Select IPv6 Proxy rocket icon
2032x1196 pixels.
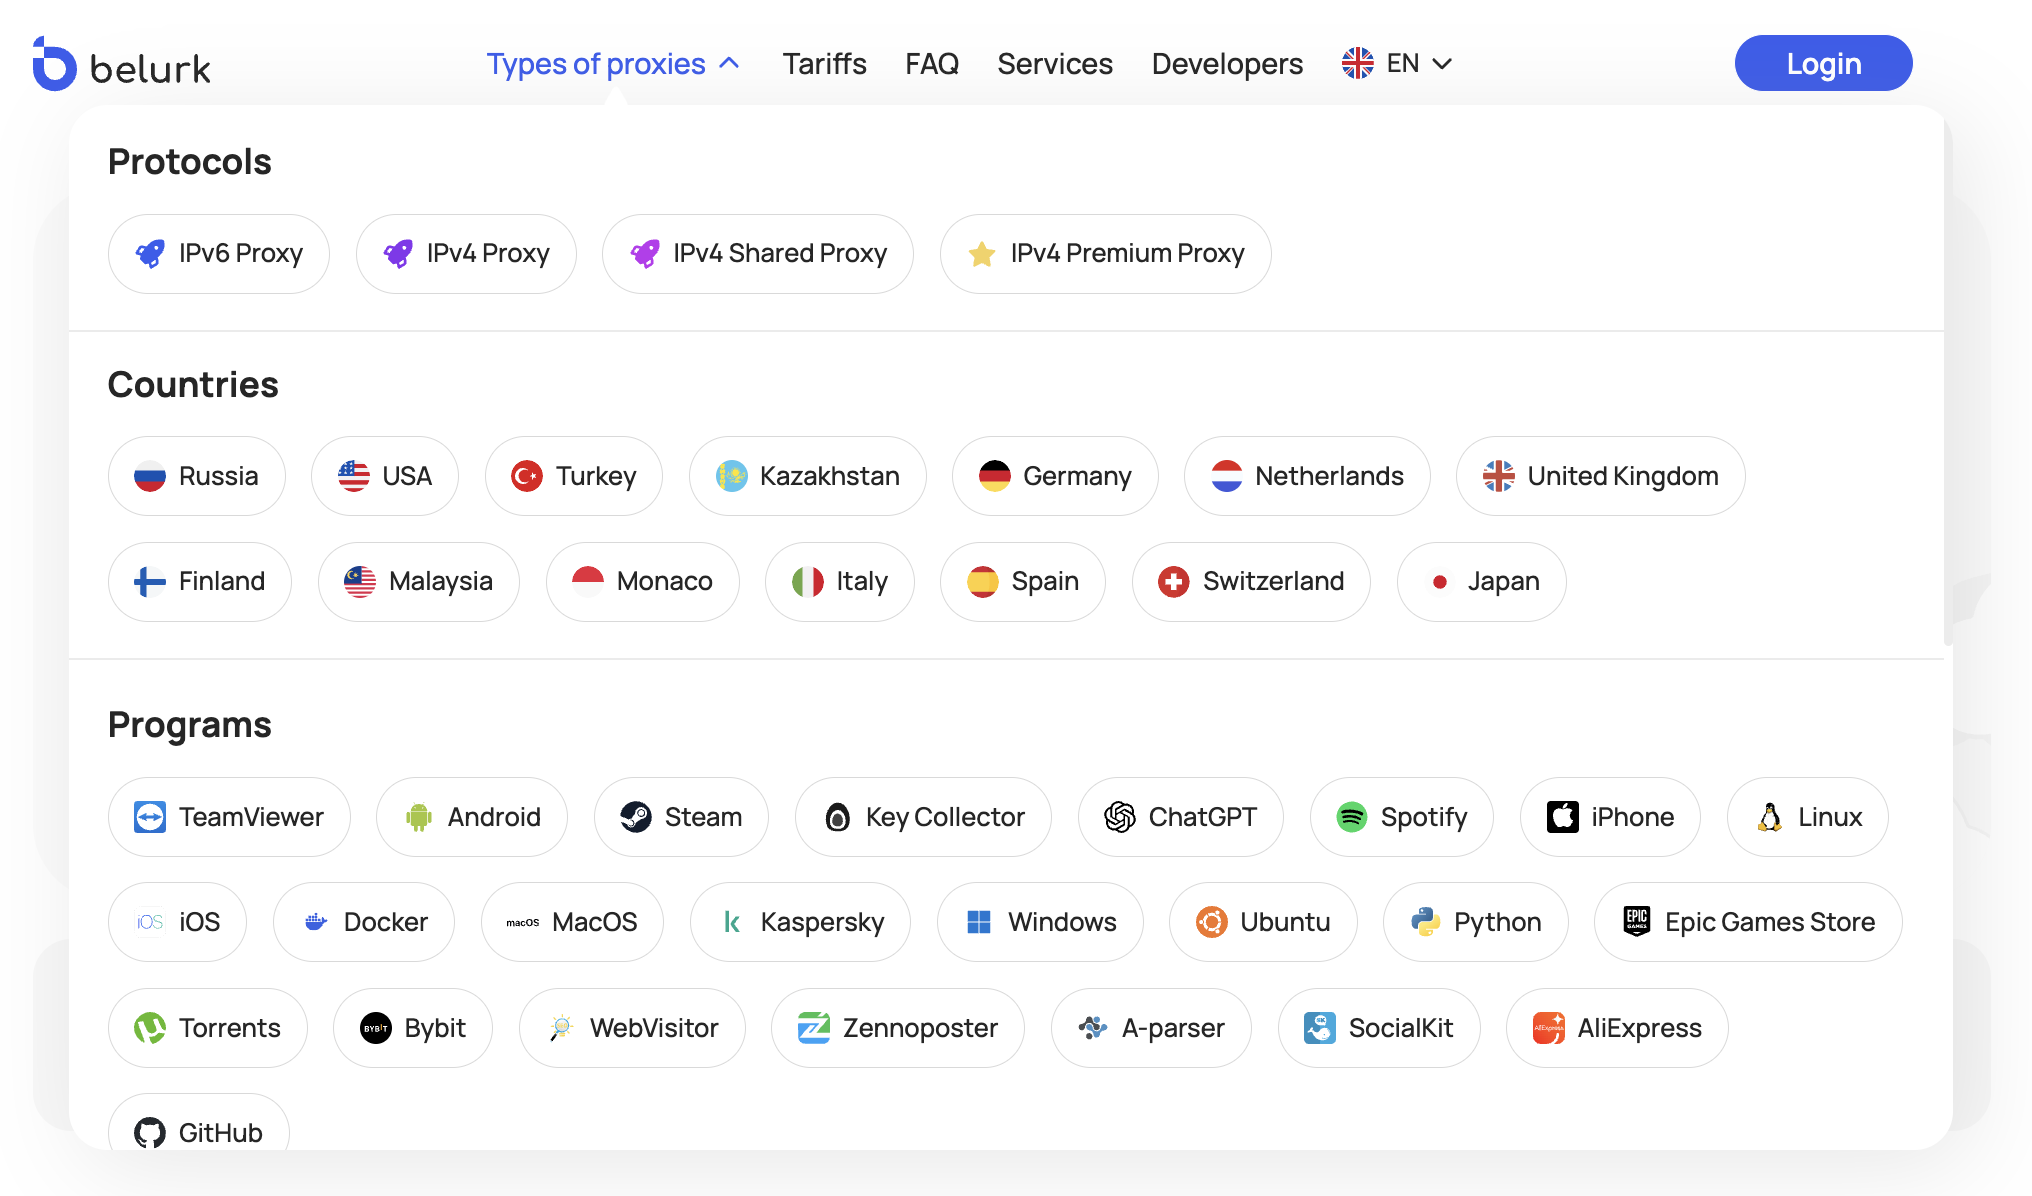(x=150, y=254)
